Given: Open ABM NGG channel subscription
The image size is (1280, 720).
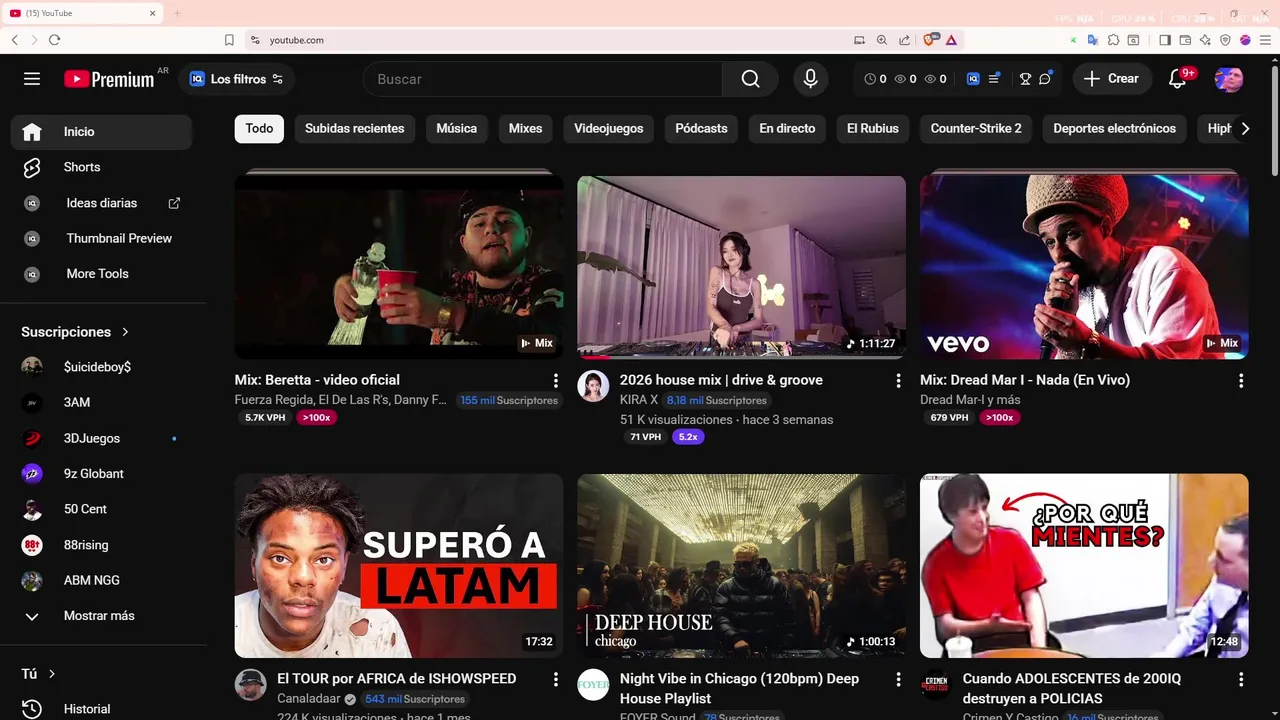Looking at the screenshot, I should pos(102,580).
